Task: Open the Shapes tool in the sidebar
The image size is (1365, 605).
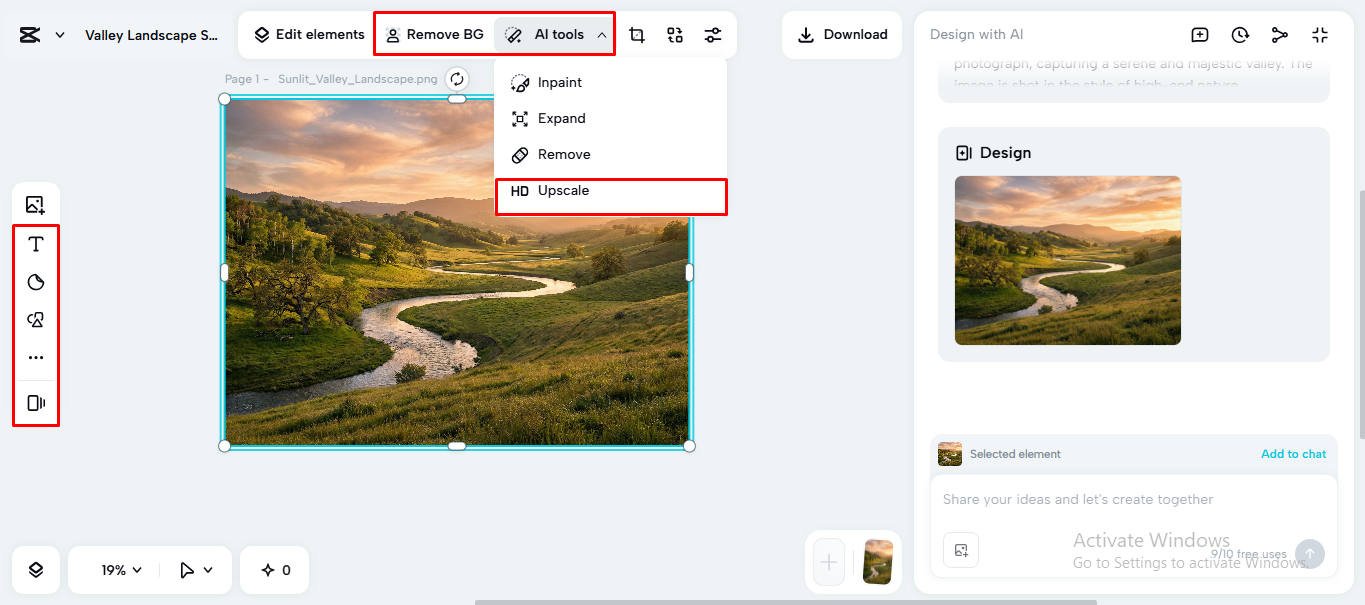Action: 35,281
